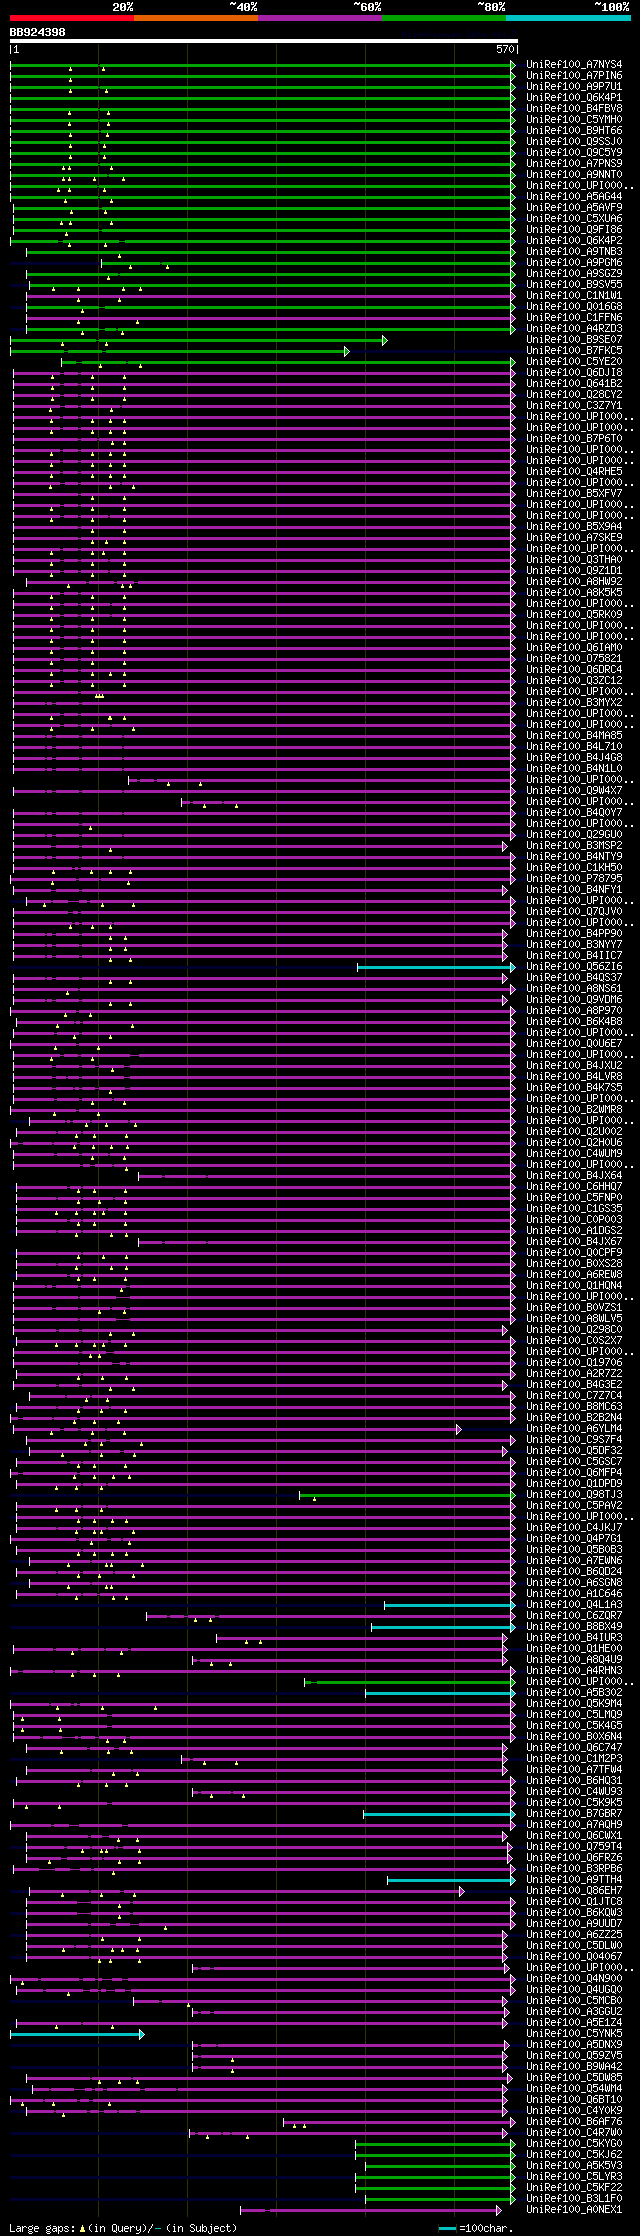640x2236 pixels.
Task: Select hit label UniRef100_Q56ZI6
Action: pos(574,967)
